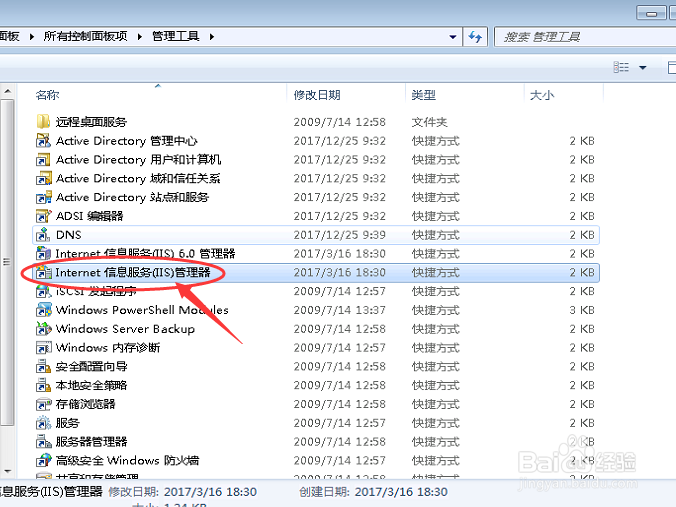Select the 本地安全策略 icon

43,385
